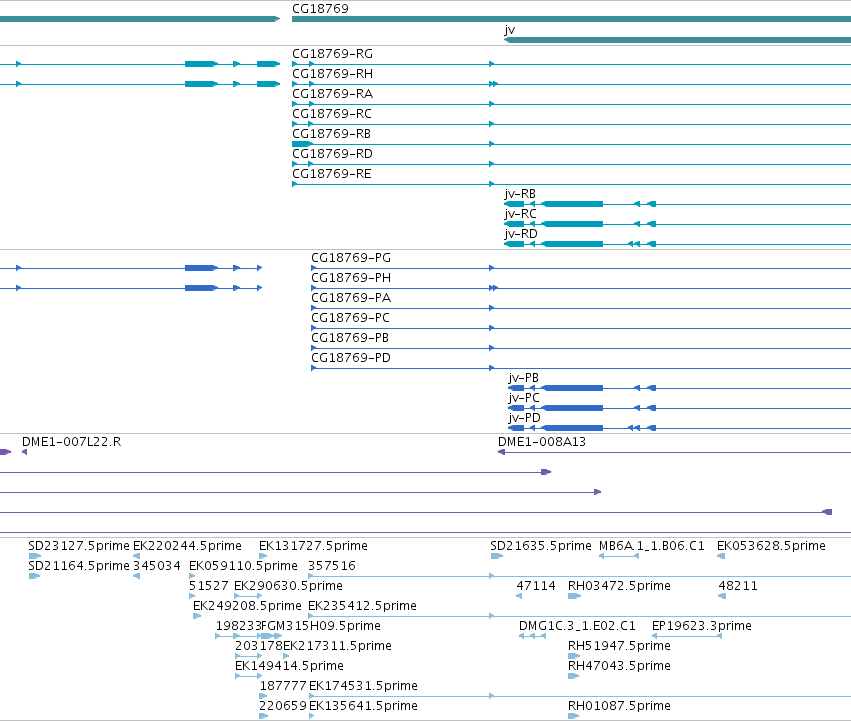Click protein CG18769-PC label
This screenshot has width=851, height=721.
point(350,318)
